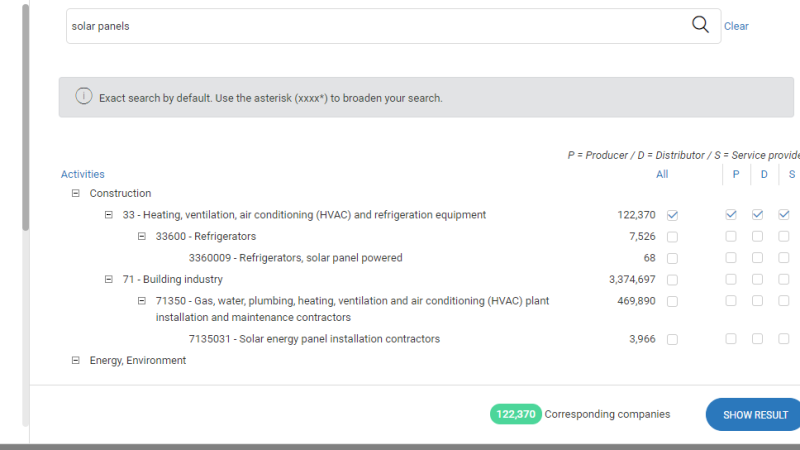Screen dimensions: 800x450
Task: Click the info icon in the notice banner
Action: pos(84,96)
